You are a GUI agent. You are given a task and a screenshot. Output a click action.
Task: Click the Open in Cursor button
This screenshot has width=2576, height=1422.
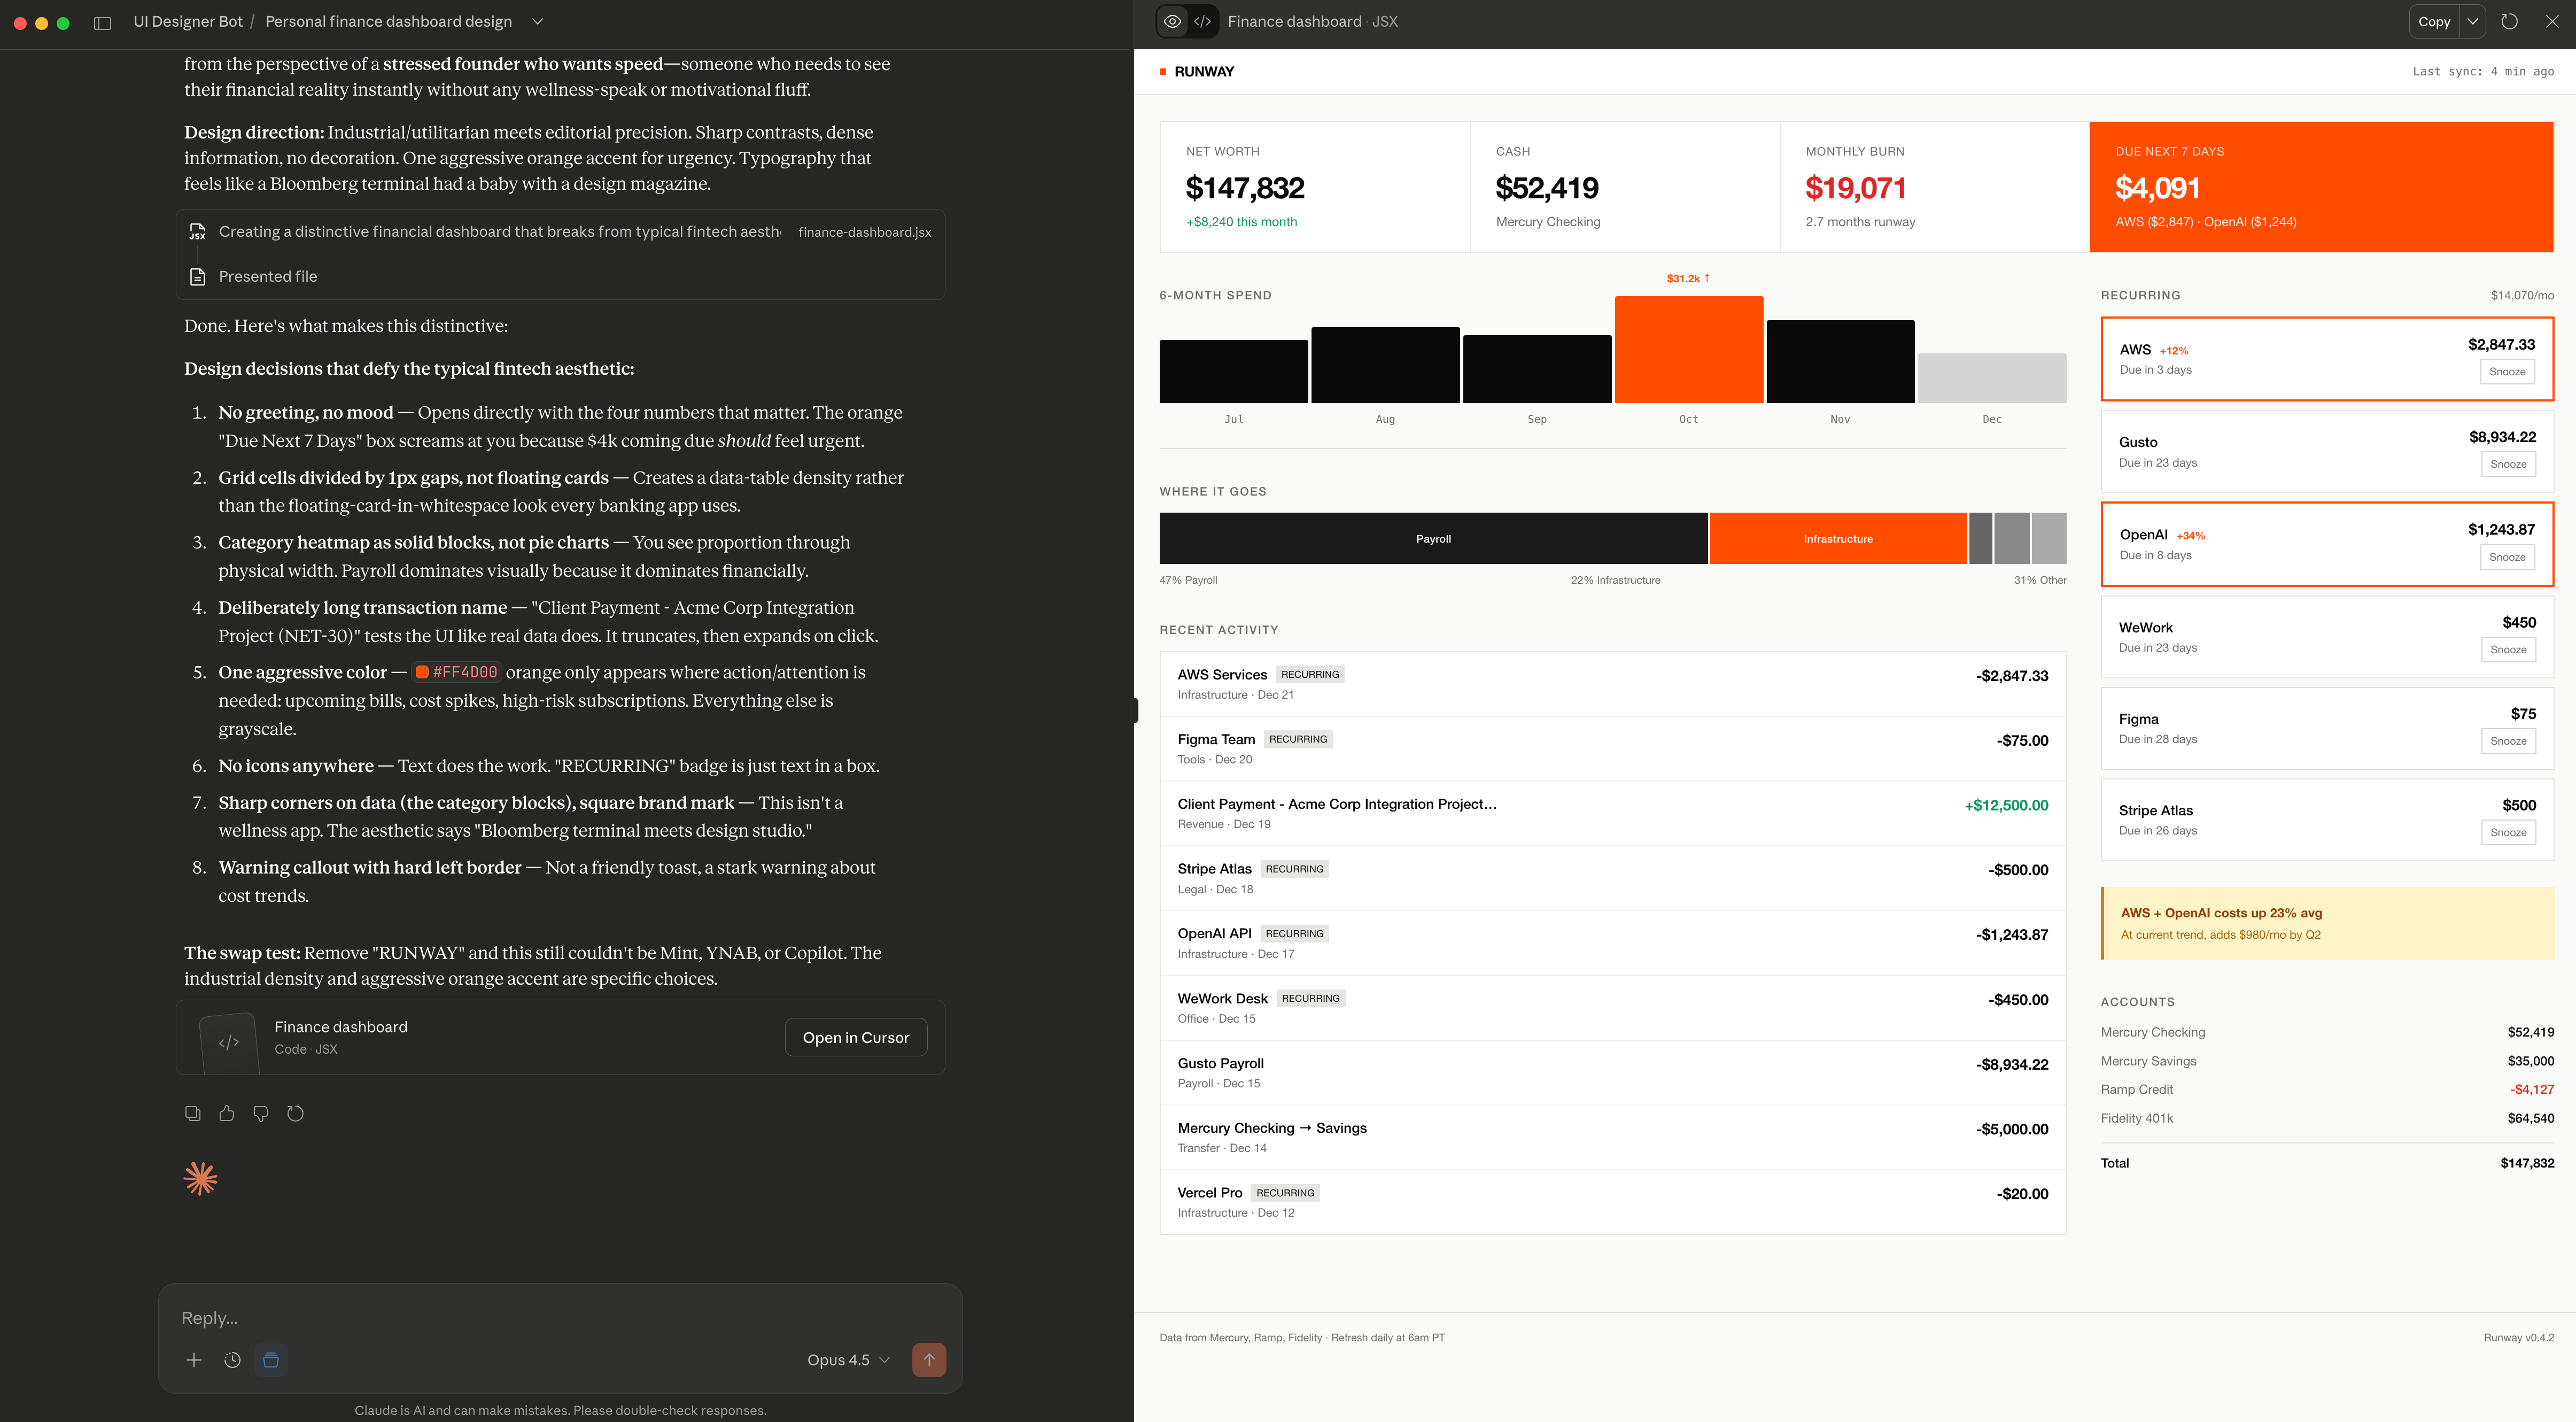tap(855, 1037)
